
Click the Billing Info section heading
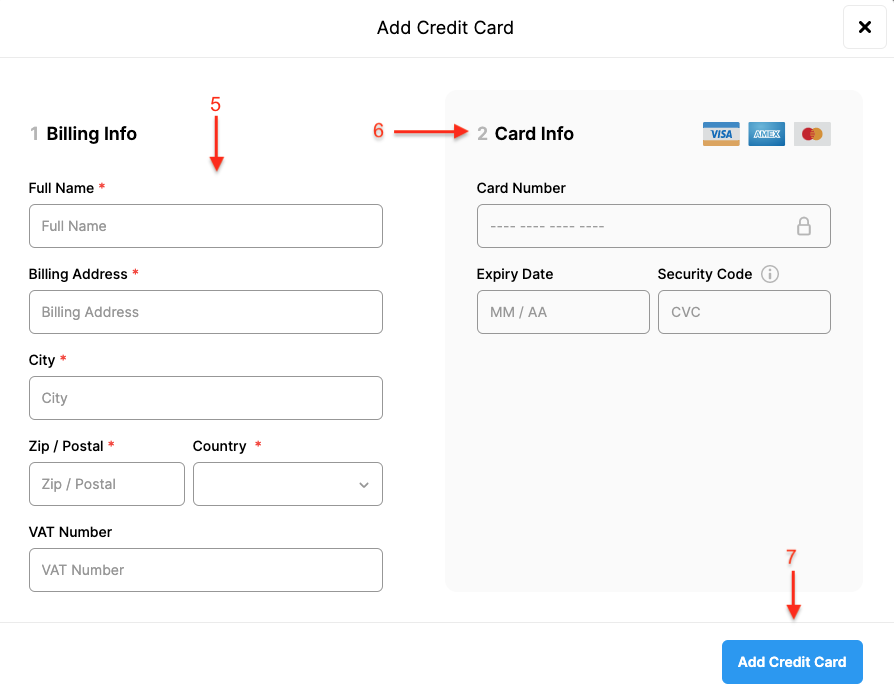pos(91,134)
